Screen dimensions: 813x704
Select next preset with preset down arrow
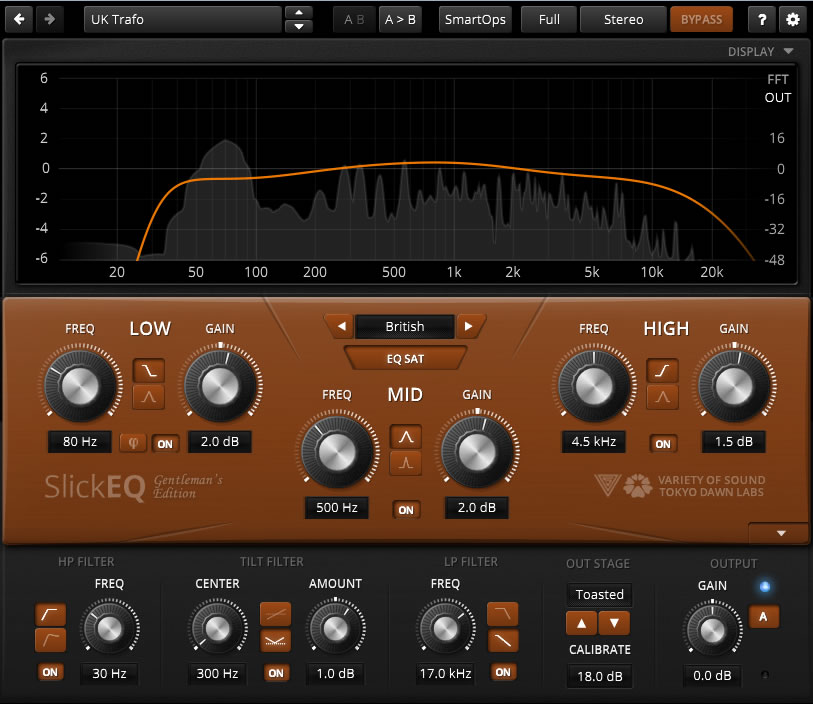tap(299, 26)
